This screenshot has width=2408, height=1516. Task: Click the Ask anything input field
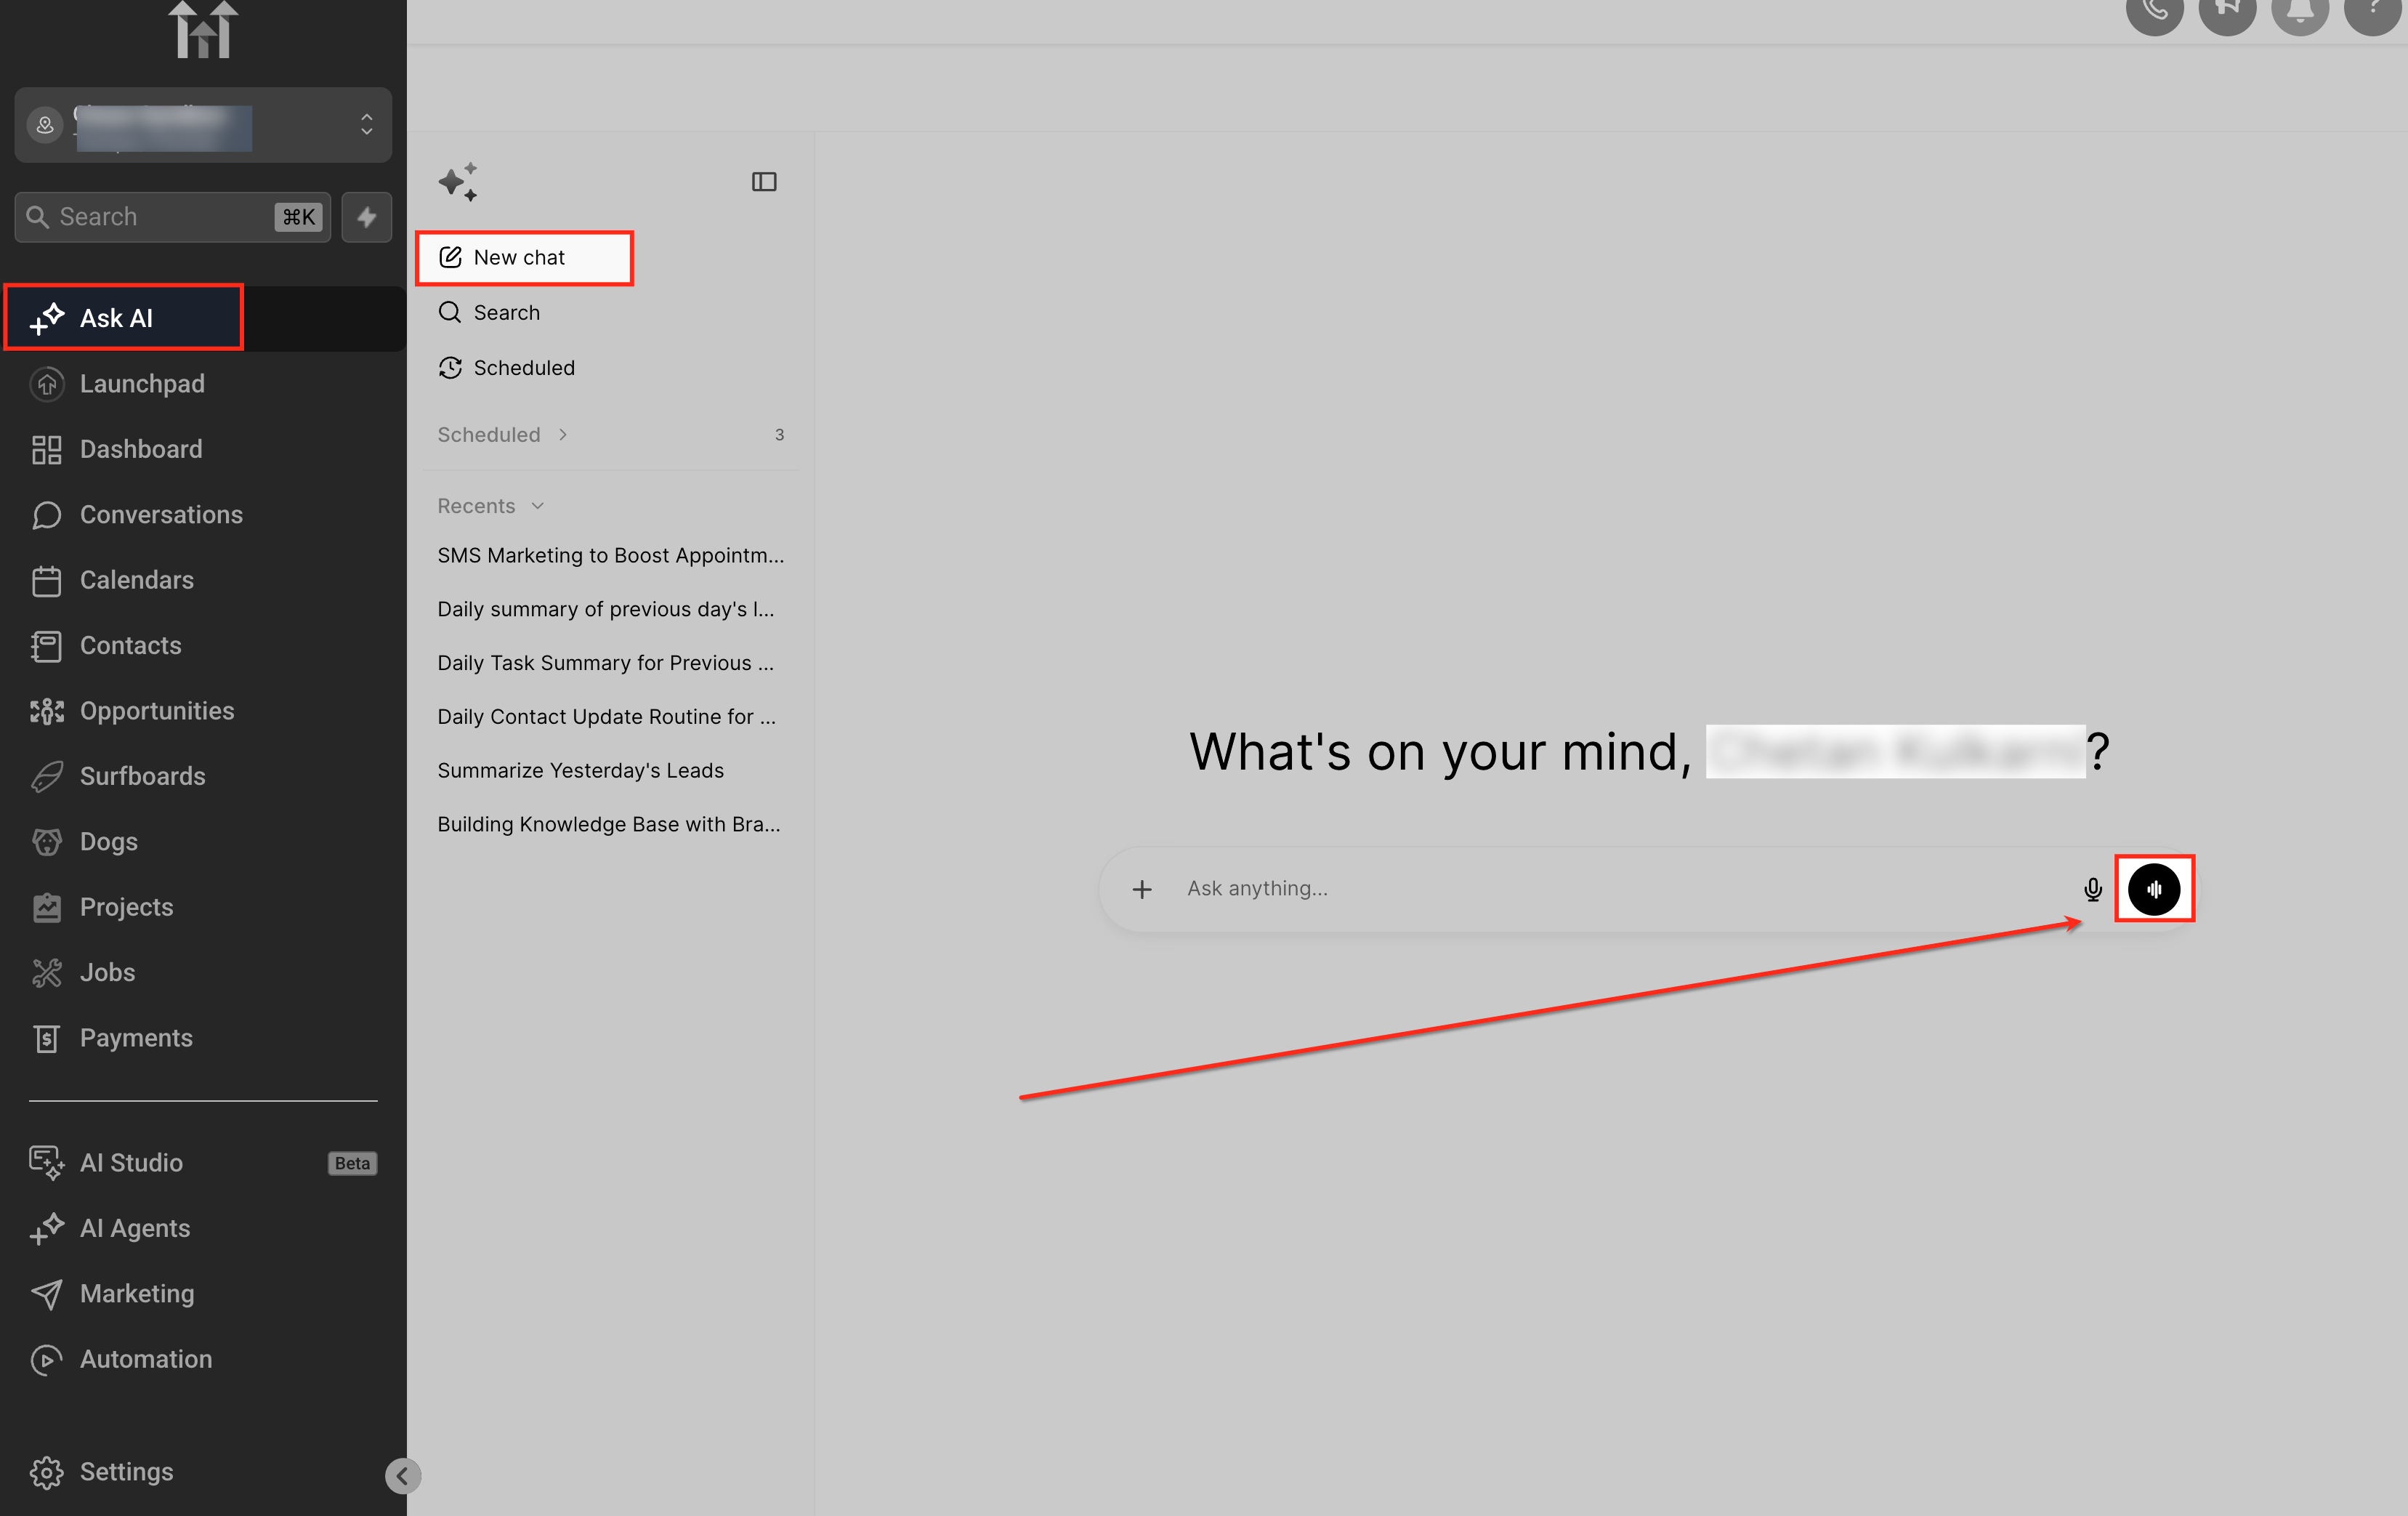point(1620,889)
